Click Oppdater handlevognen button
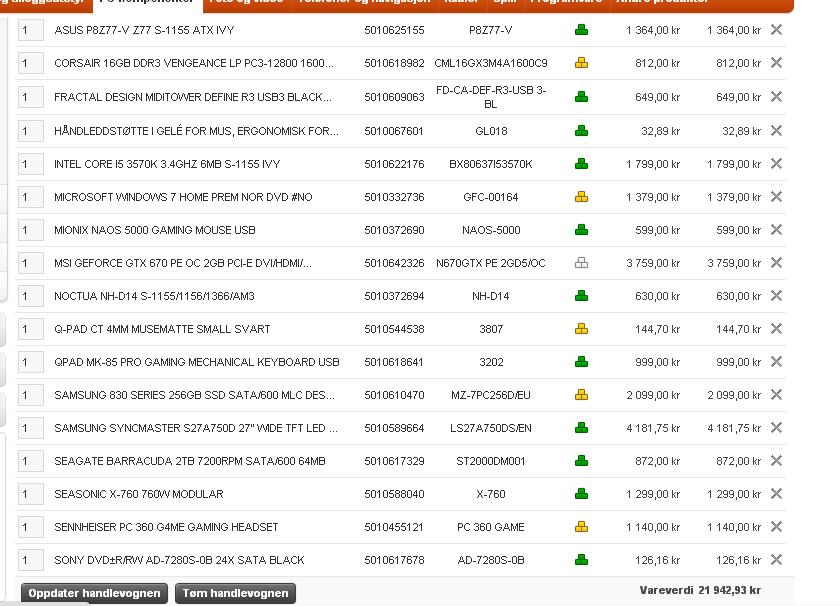The width and height of the screenshot is (840, 606). 94,593
